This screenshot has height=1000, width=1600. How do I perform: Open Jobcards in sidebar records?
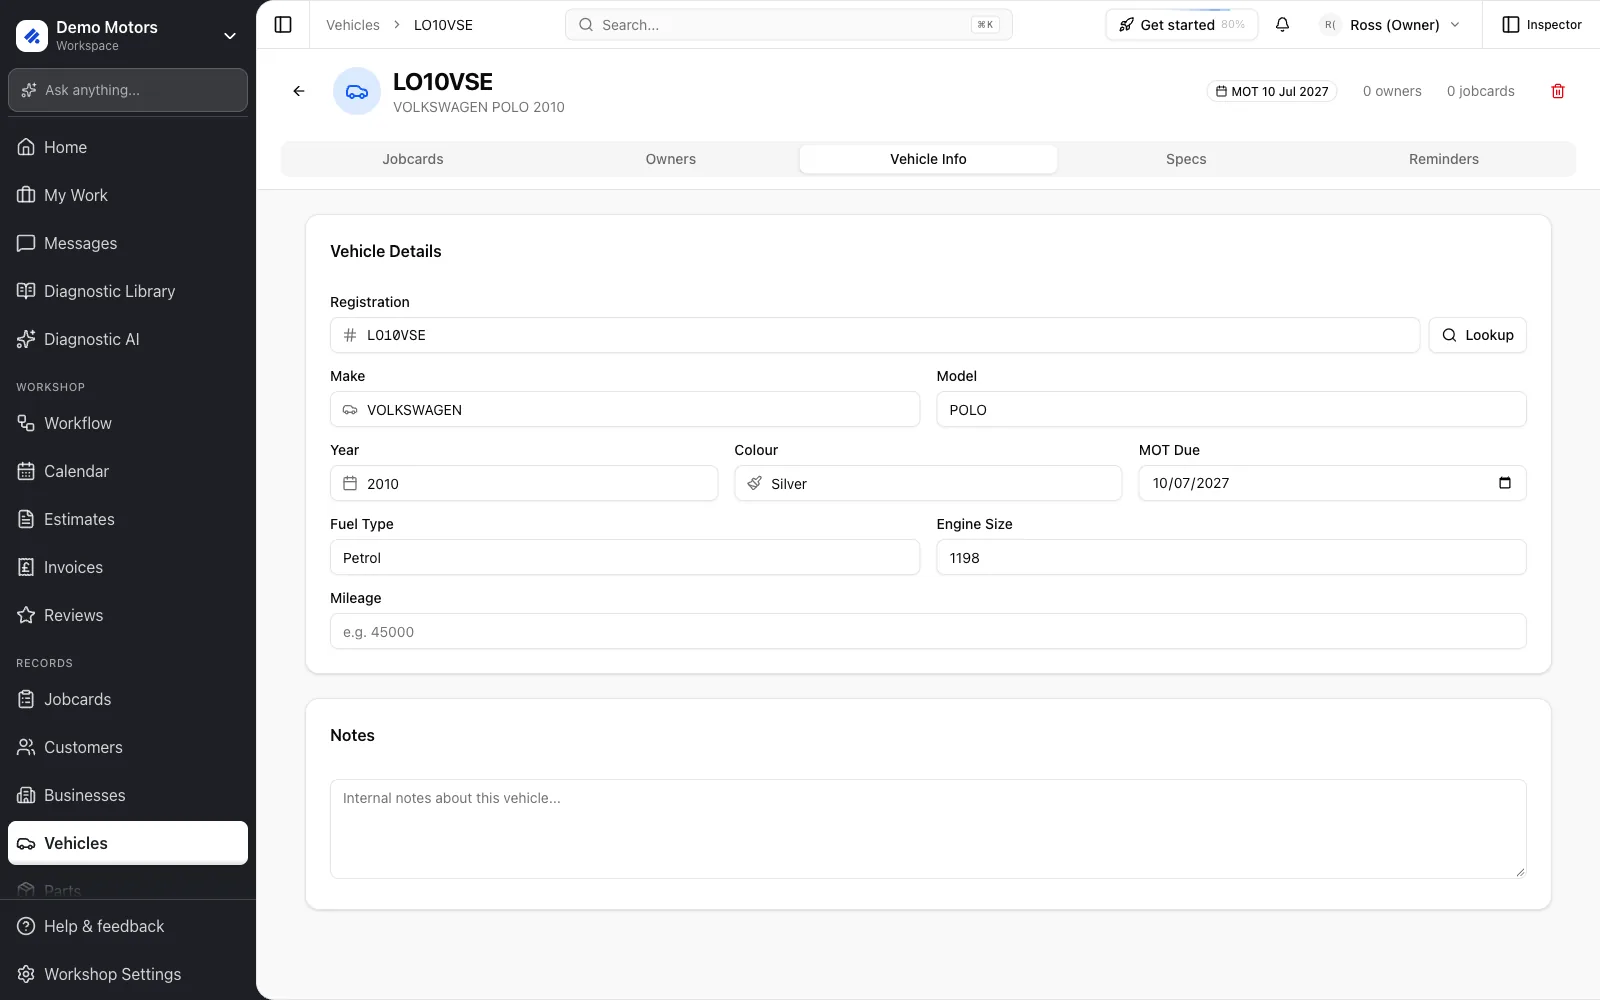tap(128, 699)
